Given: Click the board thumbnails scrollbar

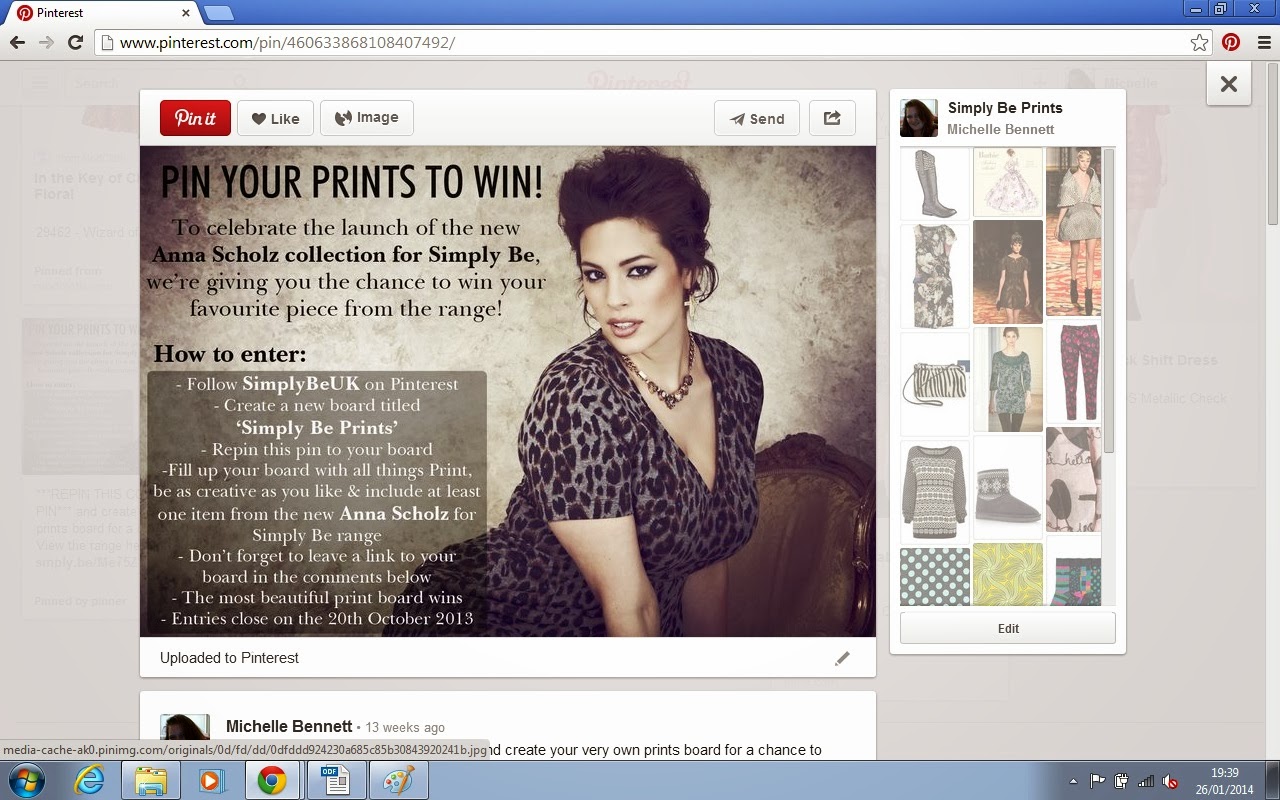Looking at the screenshot, I should click(x=1108, y=300).
